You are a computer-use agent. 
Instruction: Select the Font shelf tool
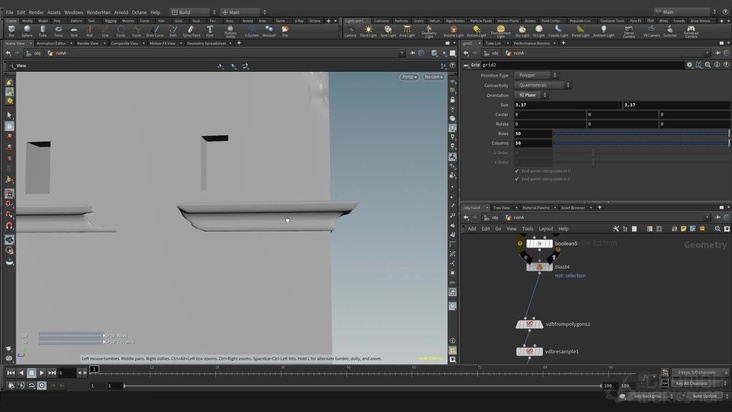tap(210, 31)
